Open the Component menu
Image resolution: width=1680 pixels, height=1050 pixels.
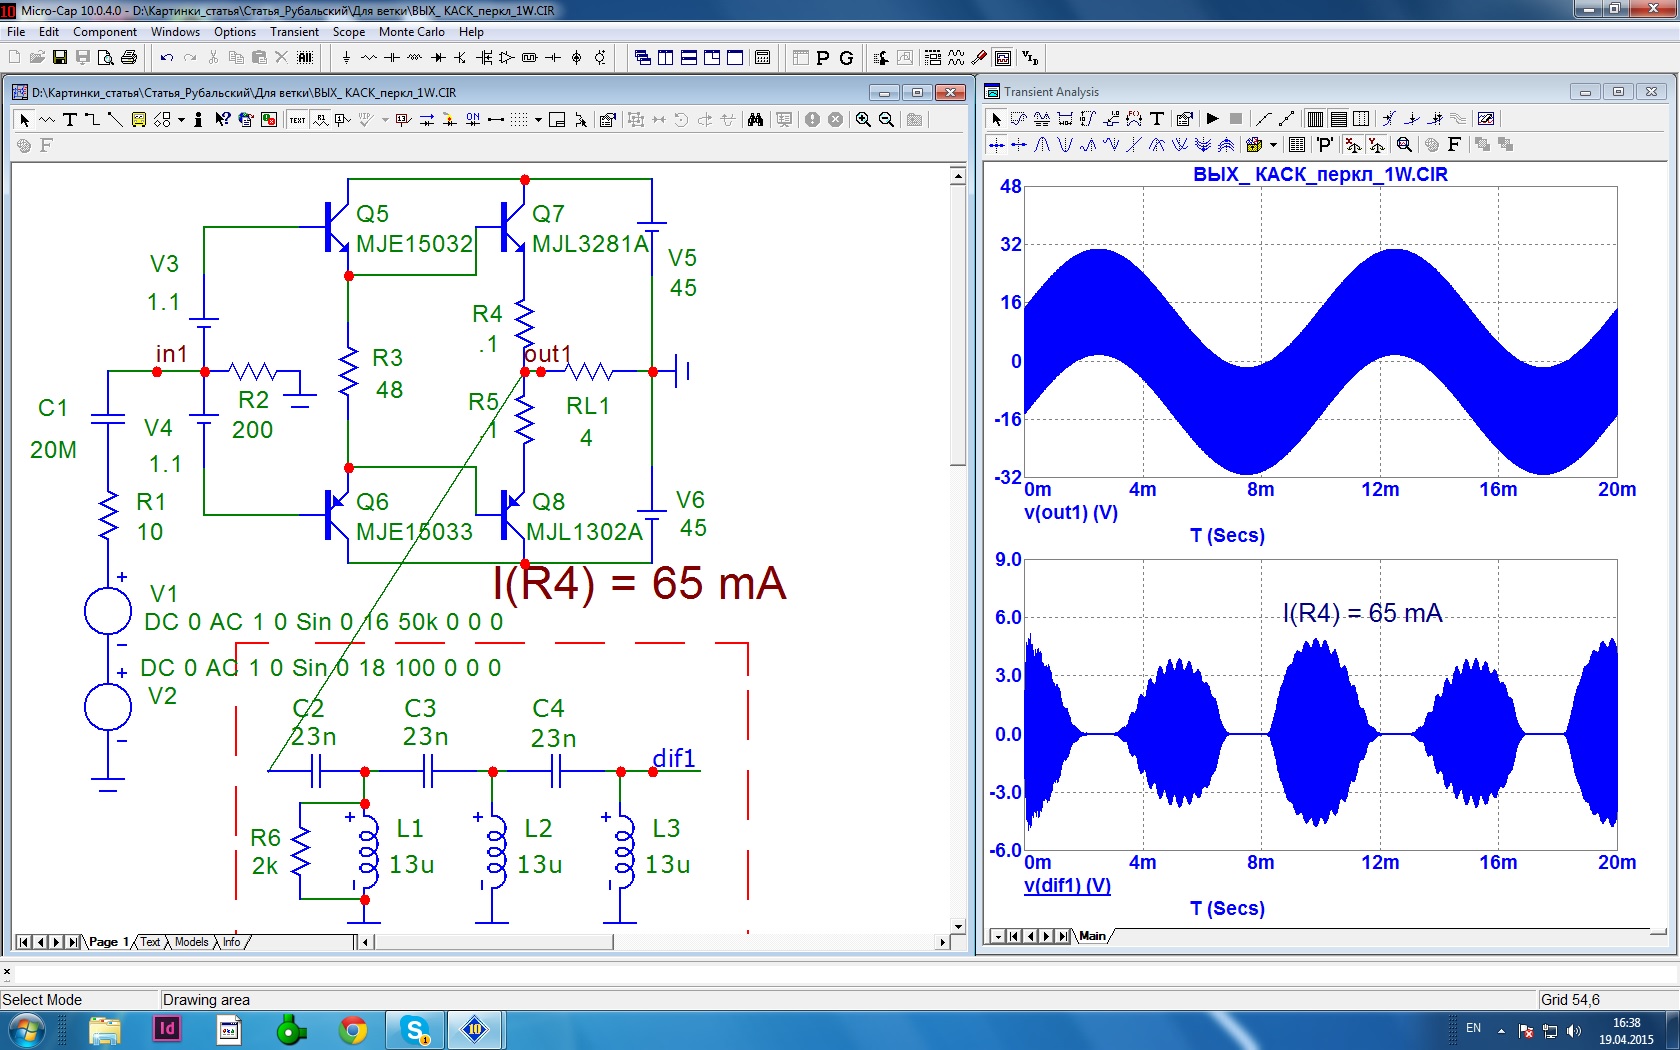pos(105,32)
